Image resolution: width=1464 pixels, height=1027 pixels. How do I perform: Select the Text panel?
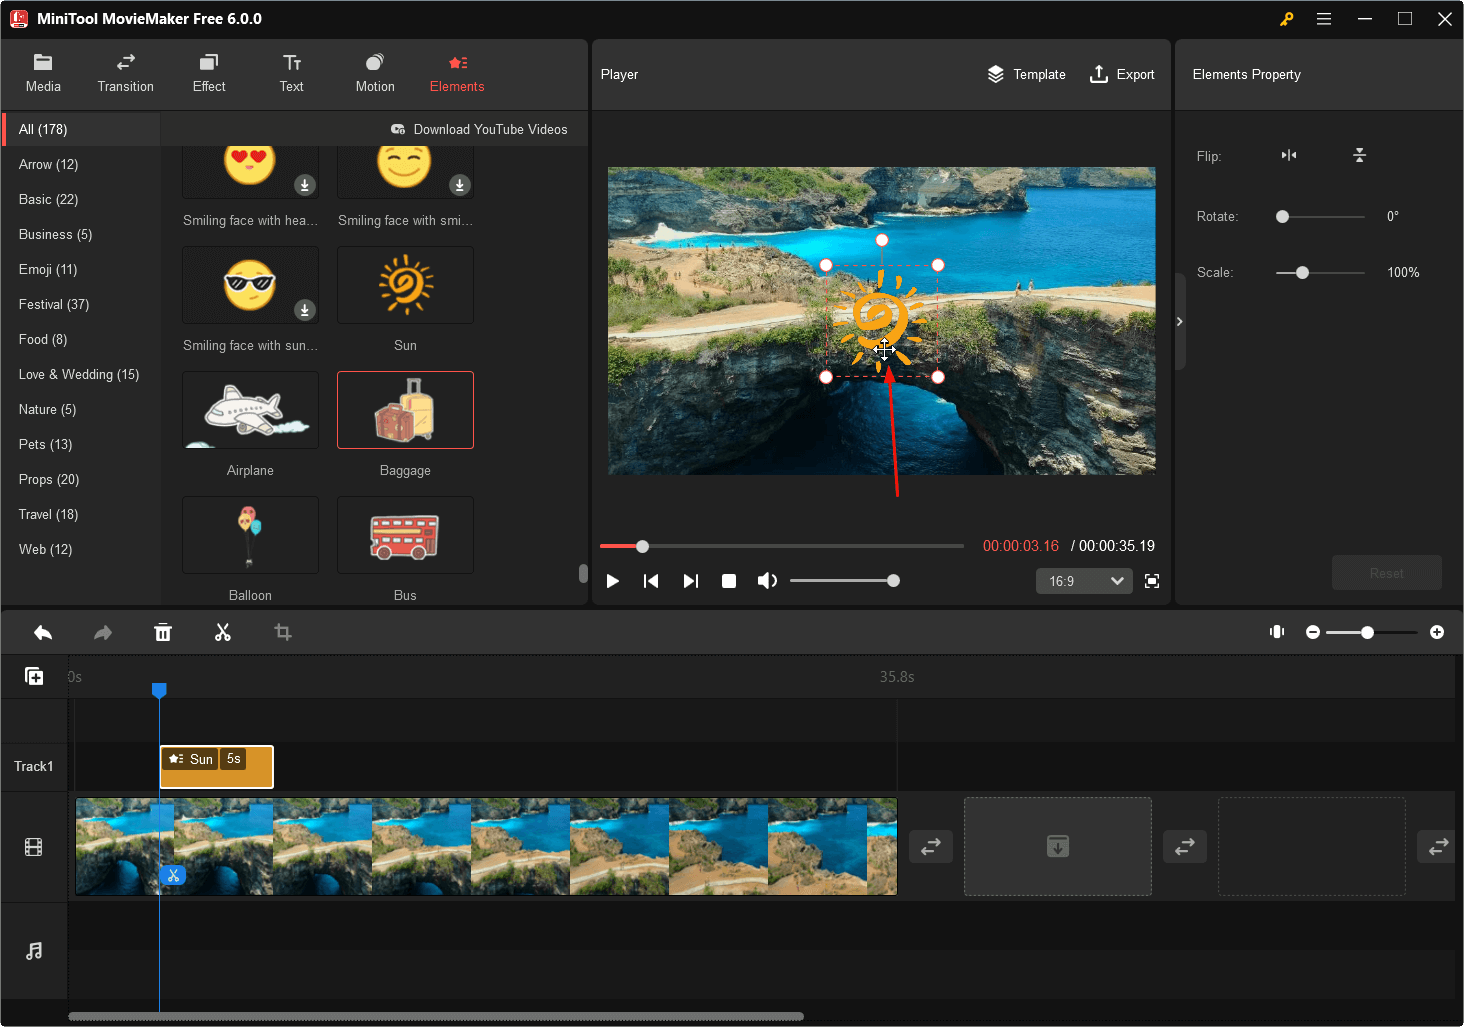(x=291, y=72)
